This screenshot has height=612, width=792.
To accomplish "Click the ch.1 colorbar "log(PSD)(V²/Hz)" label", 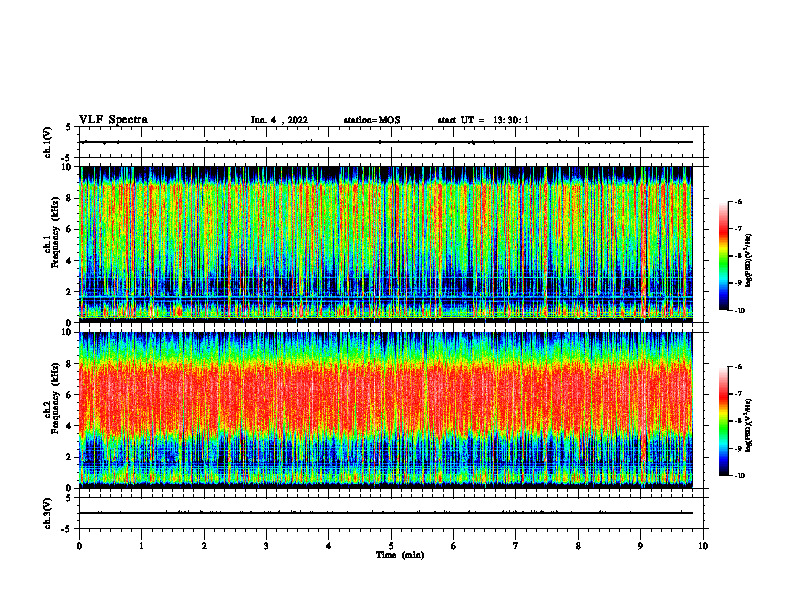I will click(748, 261).
